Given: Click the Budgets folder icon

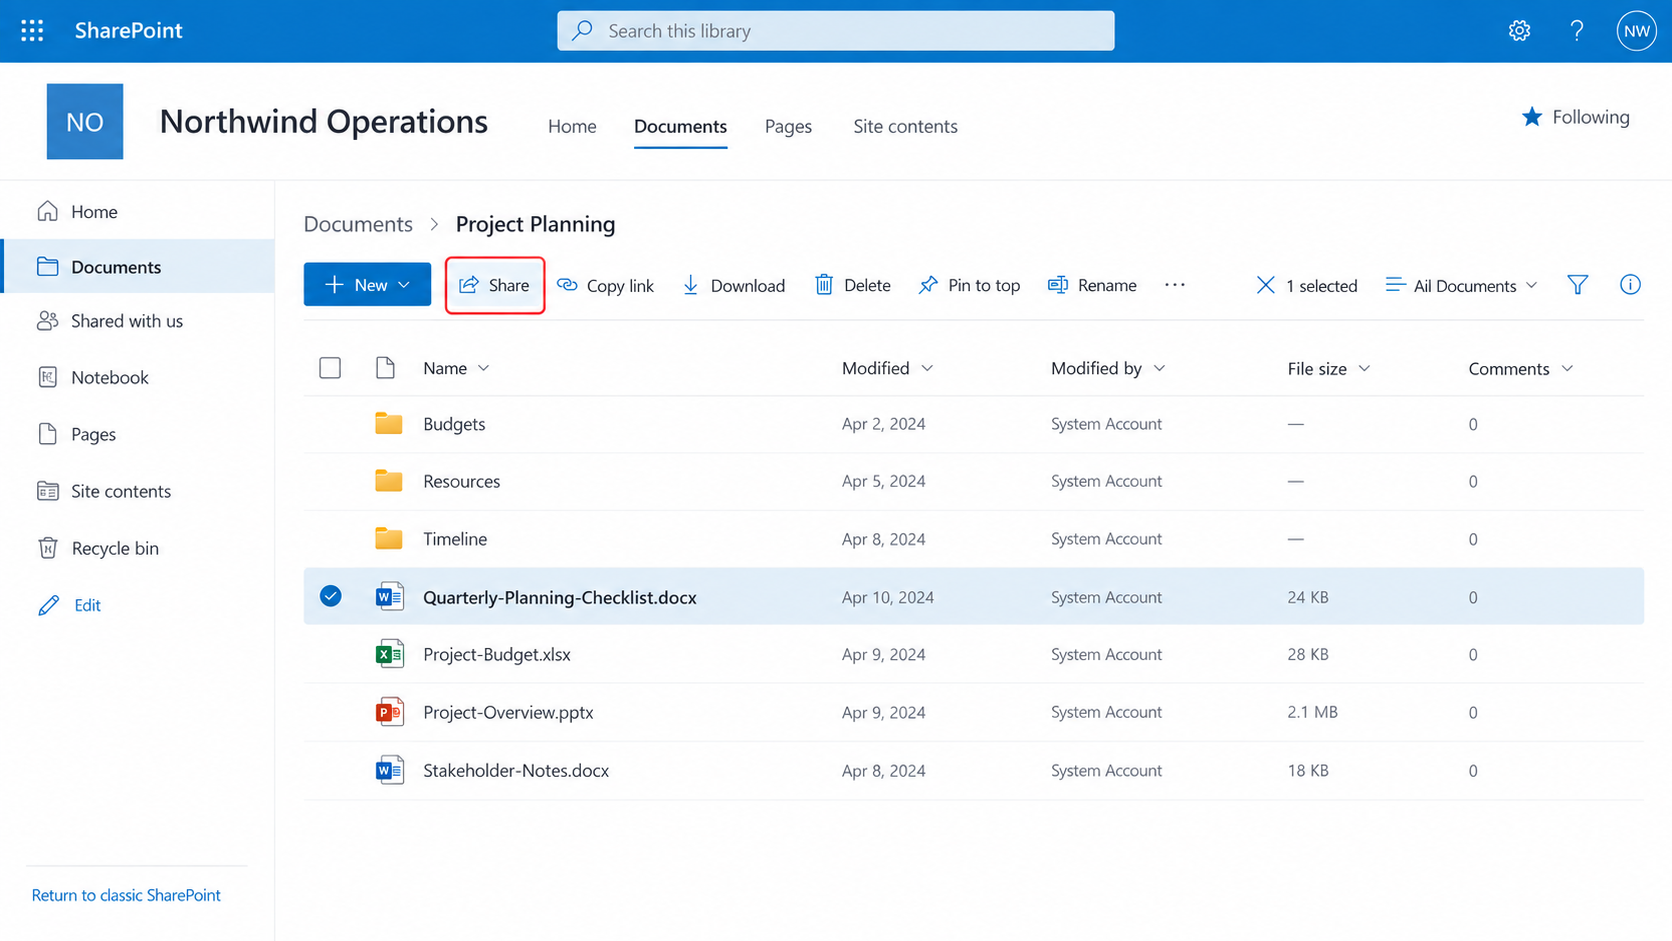Looking at the screenshot, I should (x=389, y=424).
